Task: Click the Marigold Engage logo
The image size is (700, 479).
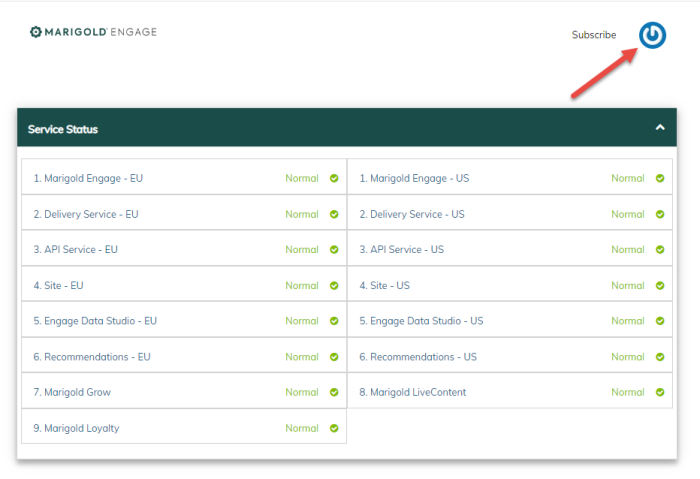Action: (x=93, y=32)
